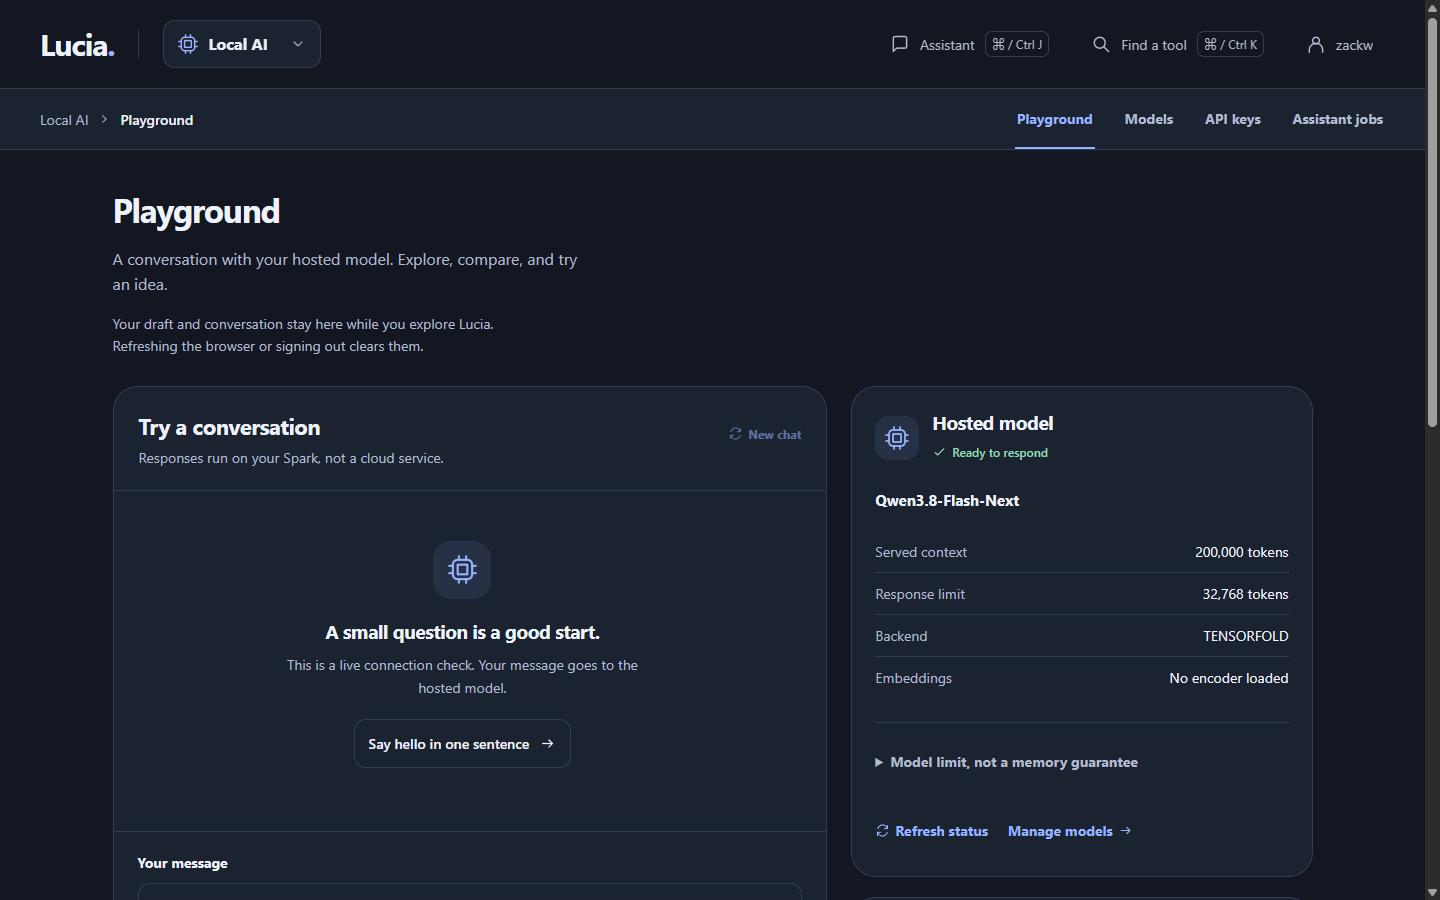Click the Try a conversation heading
1440x900 pixels.
(x=229, y=428)
